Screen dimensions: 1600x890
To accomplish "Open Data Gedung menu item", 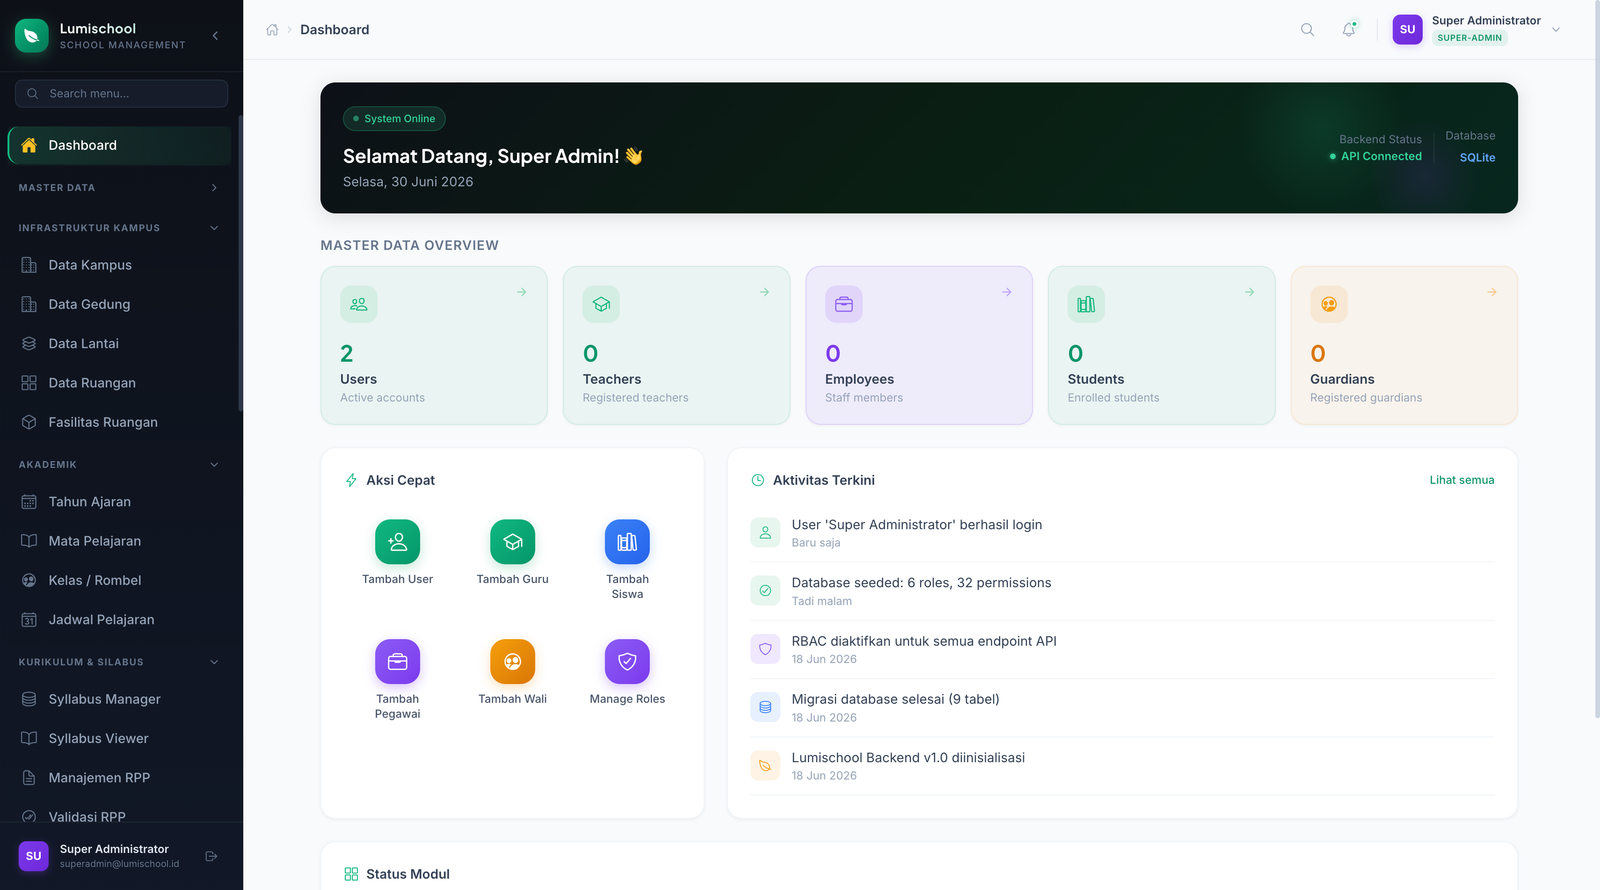I will coord(119,305).
